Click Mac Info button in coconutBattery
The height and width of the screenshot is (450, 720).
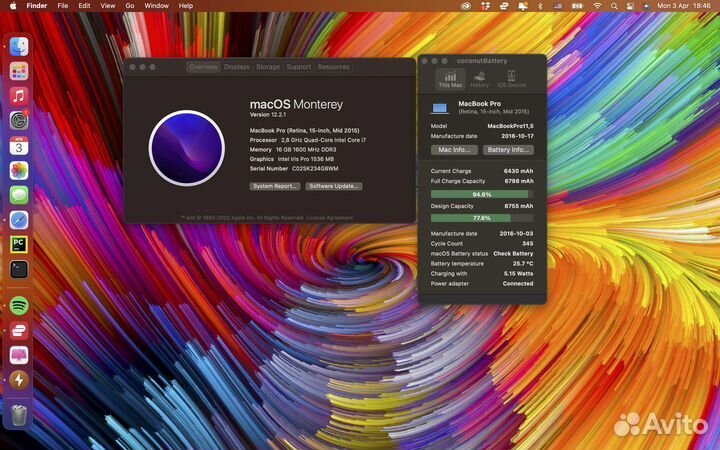coord(454,150)
